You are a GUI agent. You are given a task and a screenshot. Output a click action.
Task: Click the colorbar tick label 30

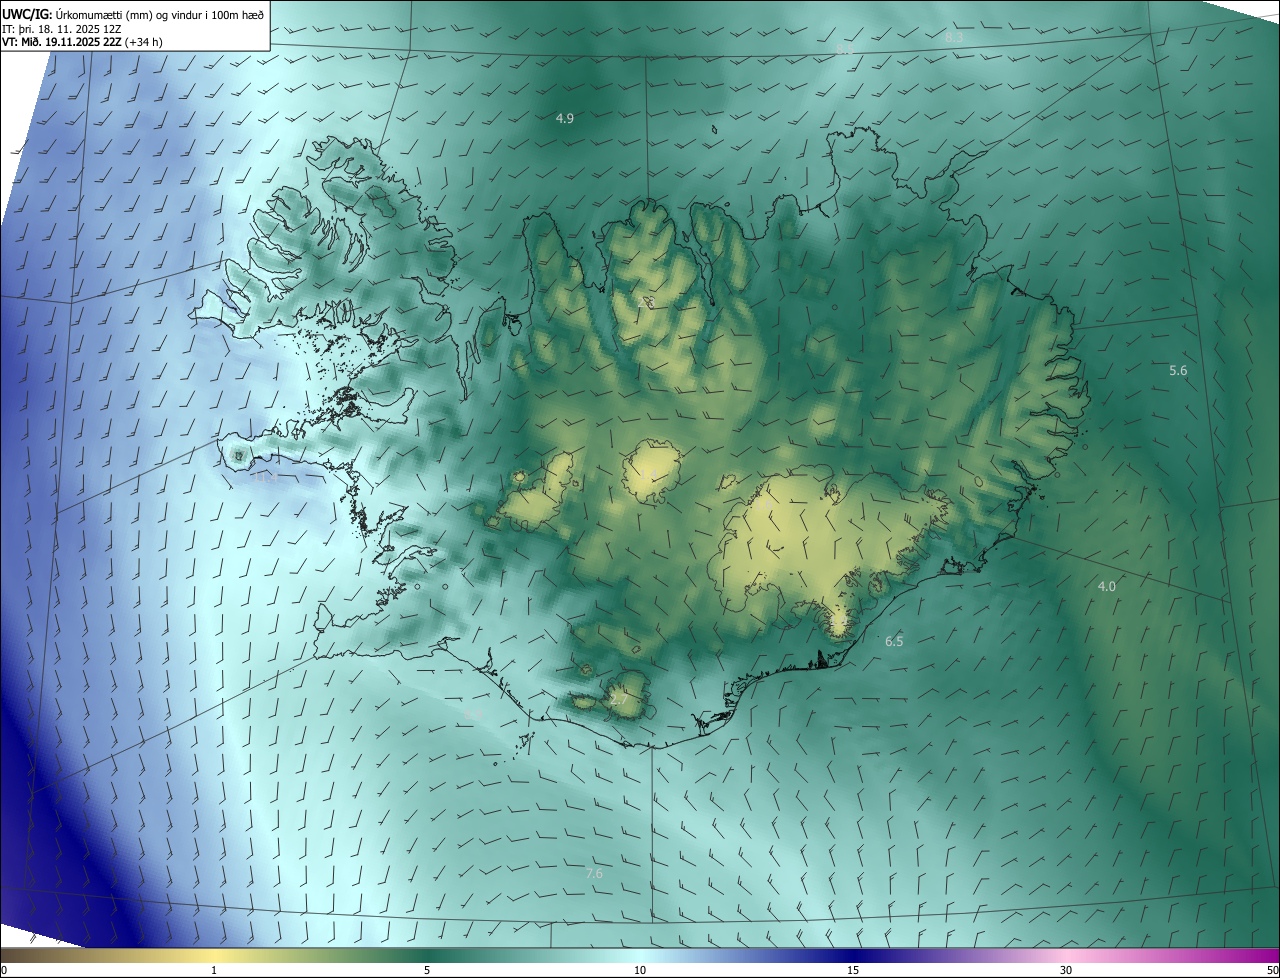(x=1066, y=970)
